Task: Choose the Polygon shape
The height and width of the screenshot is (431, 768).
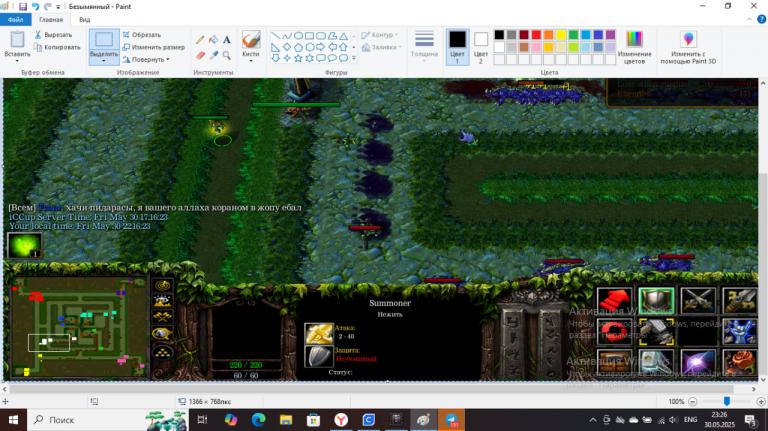Action: 332,36
